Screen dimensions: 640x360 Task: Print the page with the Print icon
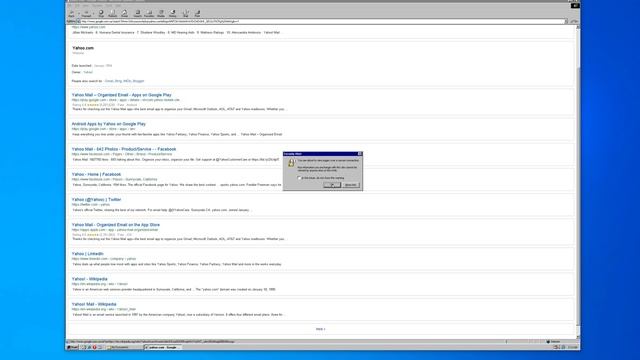coord(198,13)
